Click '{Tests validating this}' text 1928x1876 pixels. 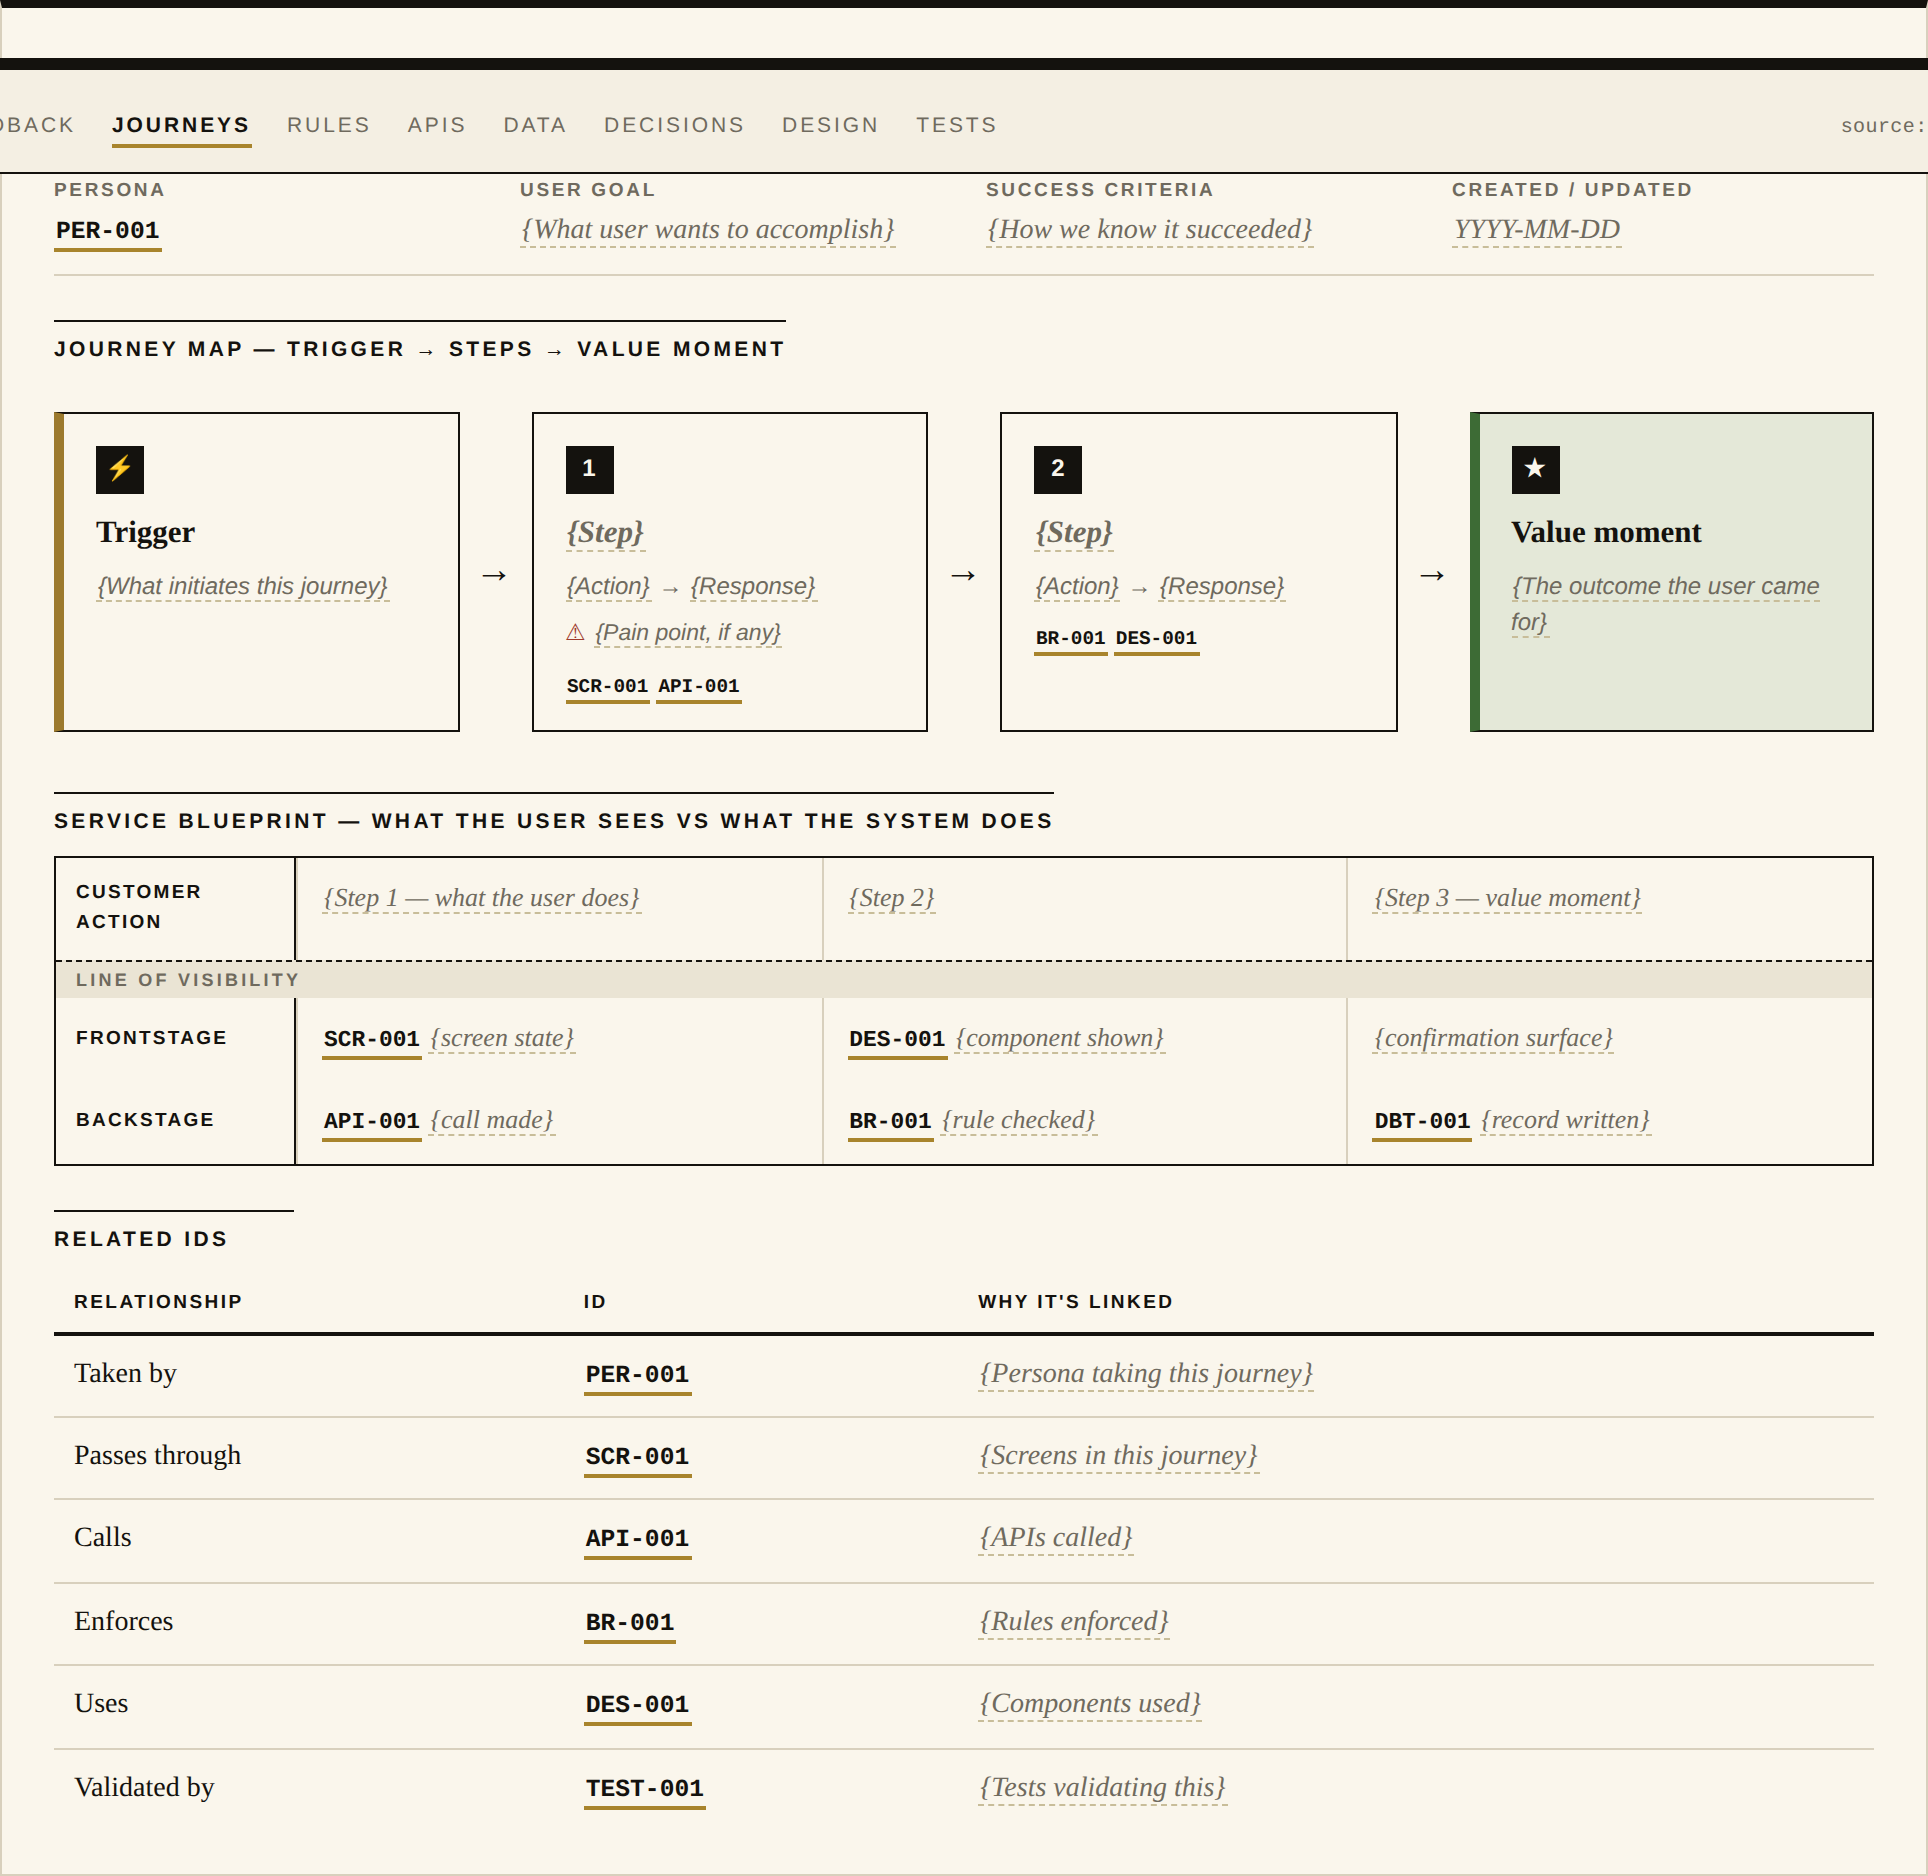pos(1103,1788)
